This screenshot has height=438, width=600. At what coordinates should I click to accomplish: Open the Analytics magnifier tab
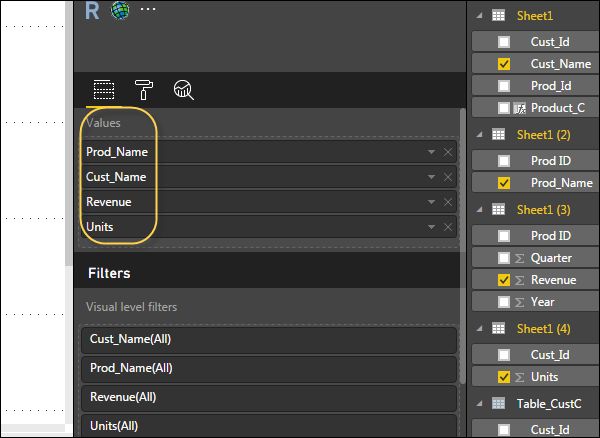(x=184, y=90)
